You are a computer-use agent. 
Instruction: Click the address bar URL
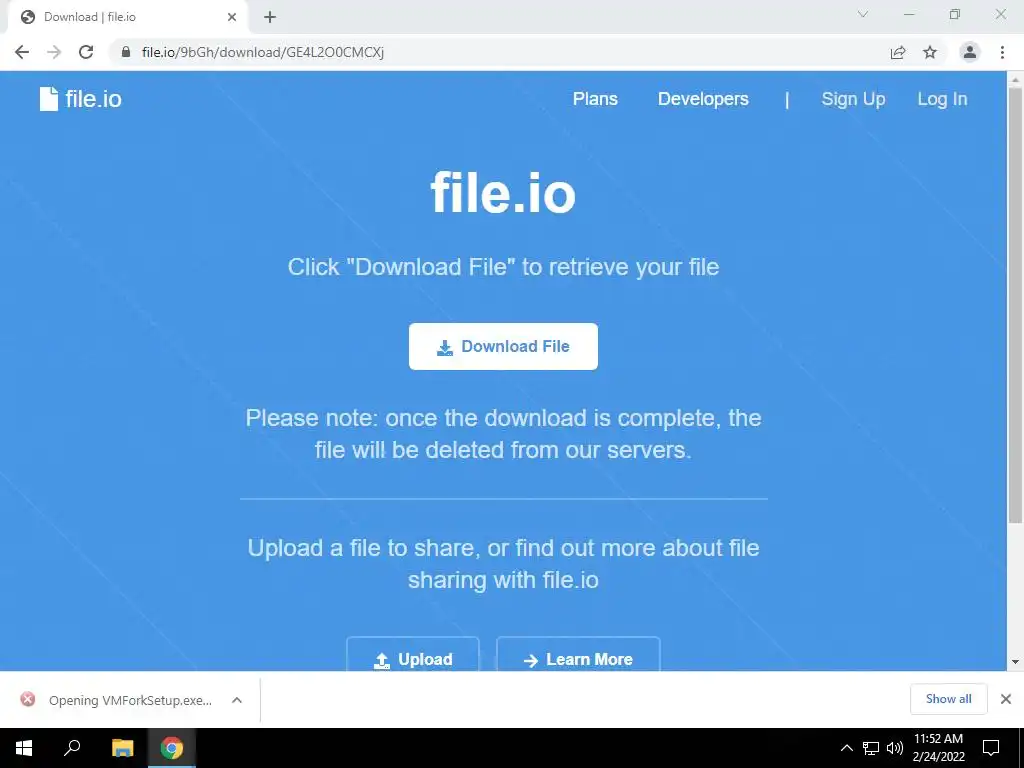click(x=263, y=52)
